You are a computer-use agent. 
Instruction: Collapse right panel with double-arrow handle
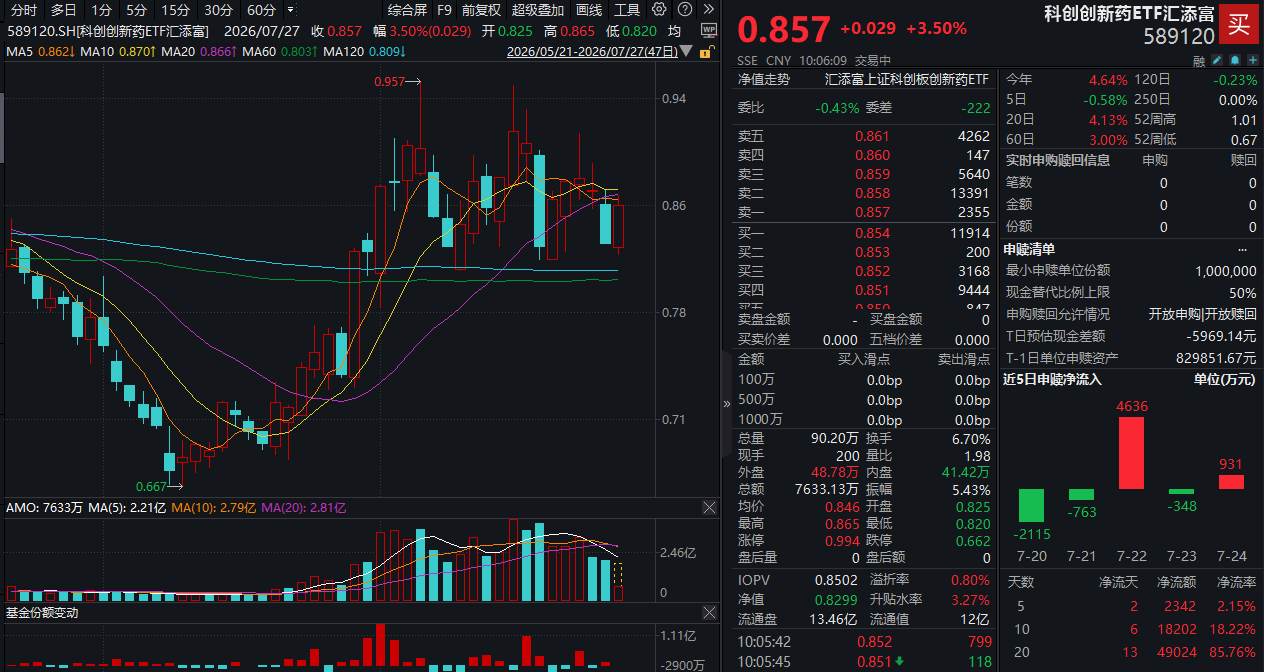pyautogui.click(x=727, y=404)
